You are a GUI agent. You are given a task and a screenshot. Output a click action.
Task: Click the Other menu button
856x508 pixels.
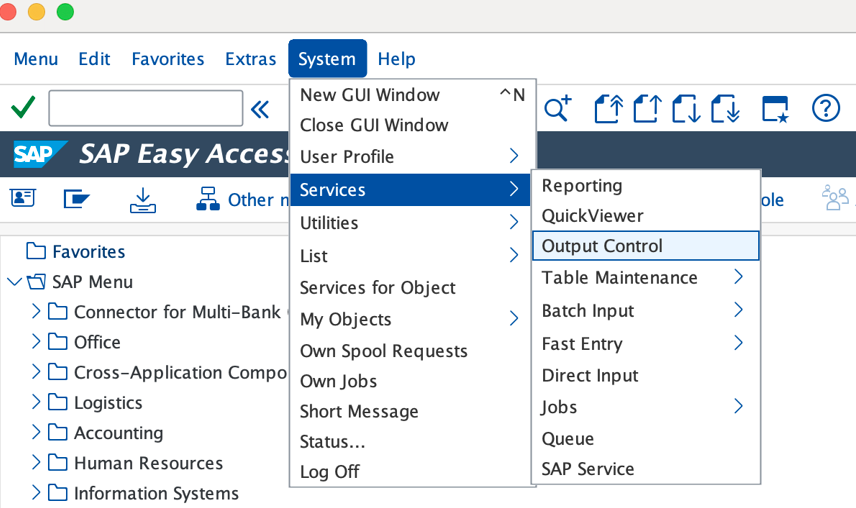coord(242,199)
